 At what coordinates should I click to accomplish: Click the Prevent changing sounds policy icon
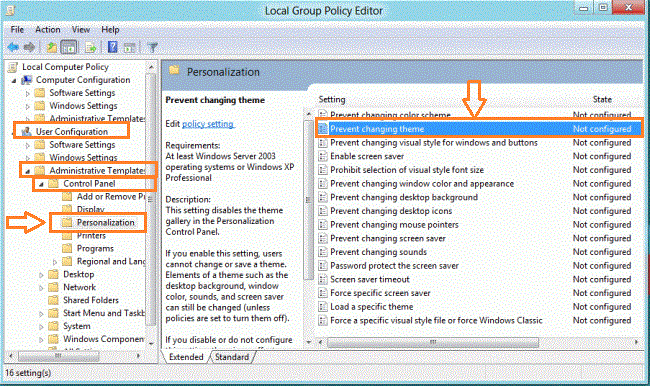point(323,252)
